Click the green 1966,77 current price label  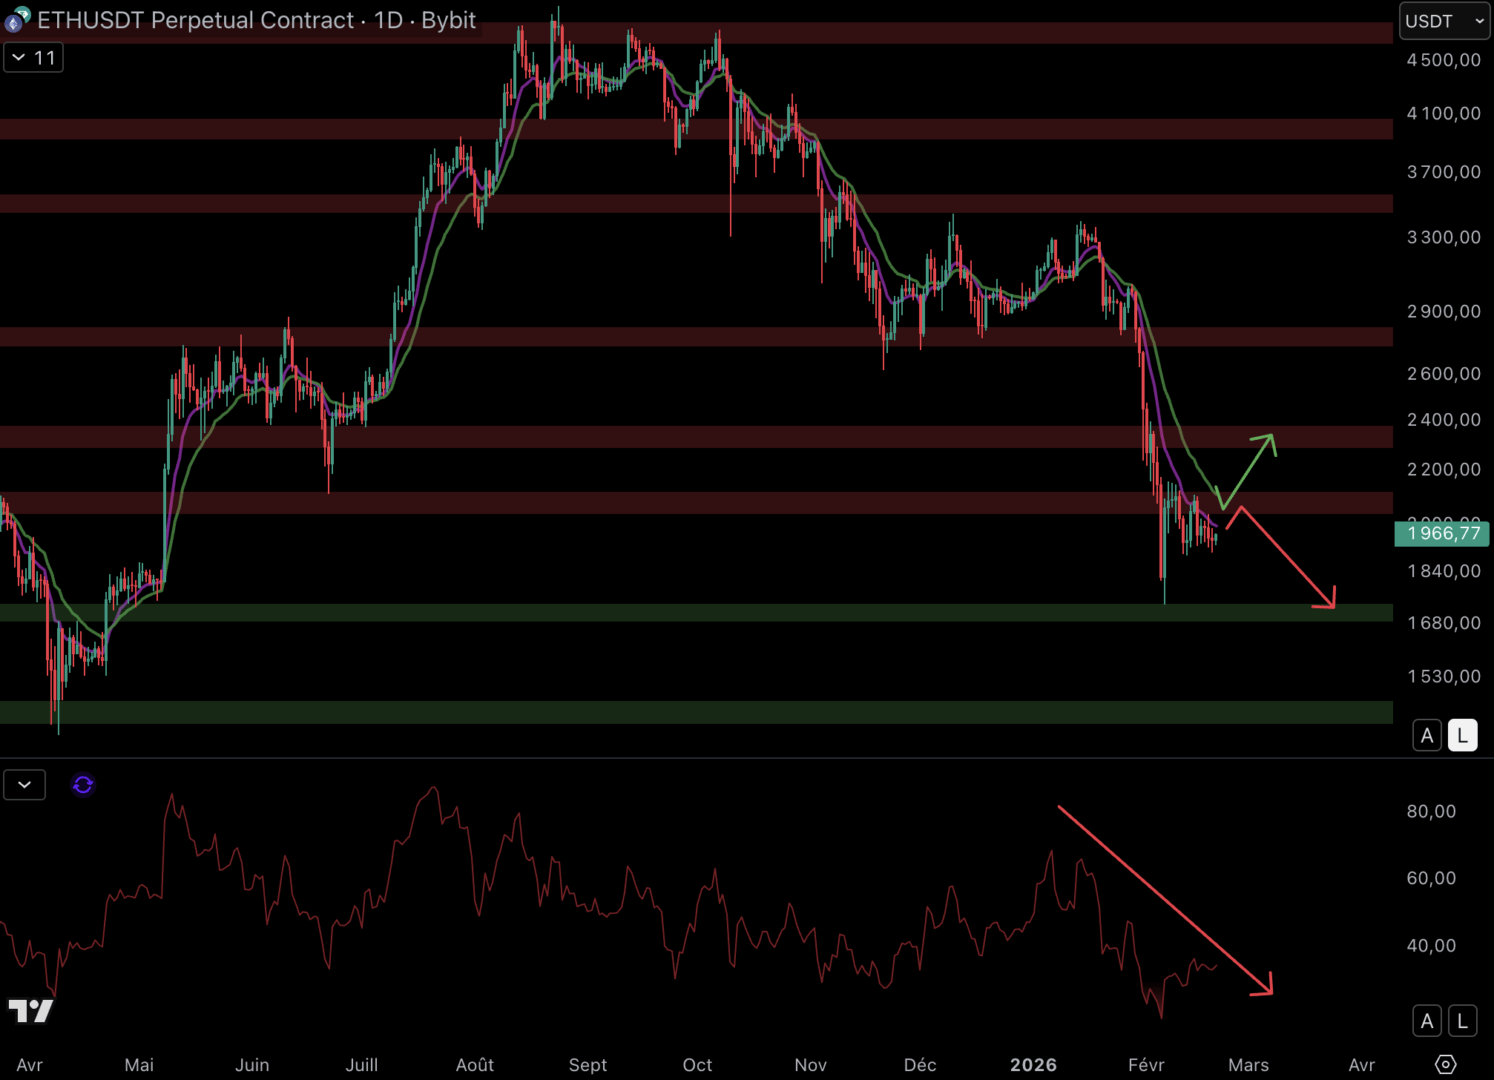point(1442,533)
